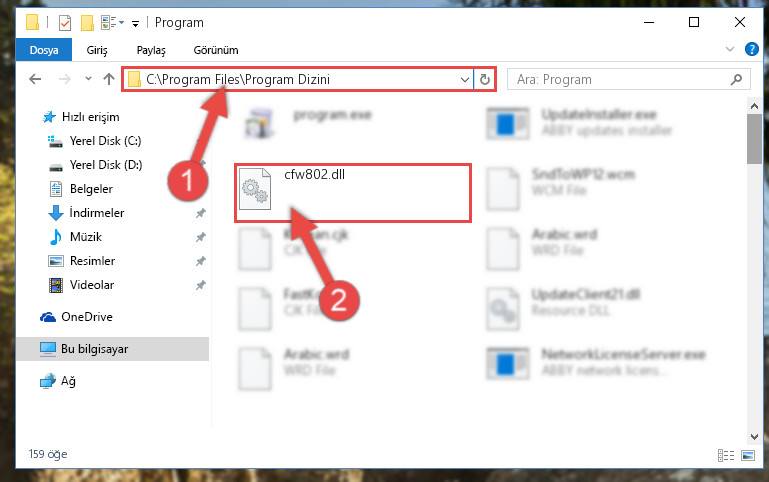Switch to the Görünüm tab
769x482 pixels.
216,50
